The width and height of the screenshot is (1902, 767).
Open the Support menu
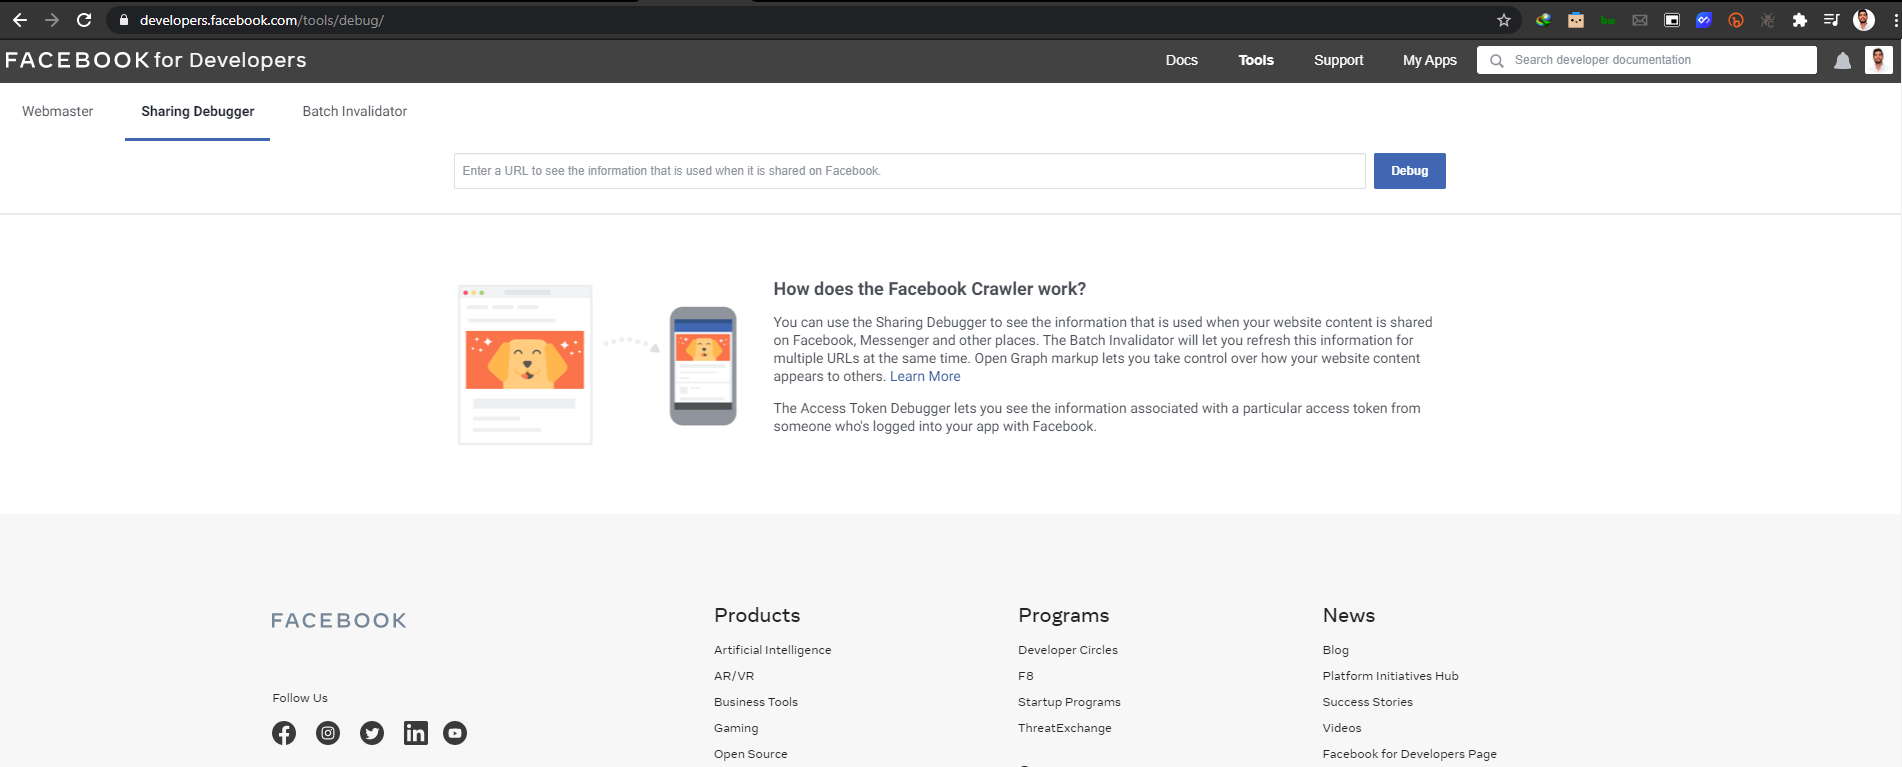point(1338,60)
